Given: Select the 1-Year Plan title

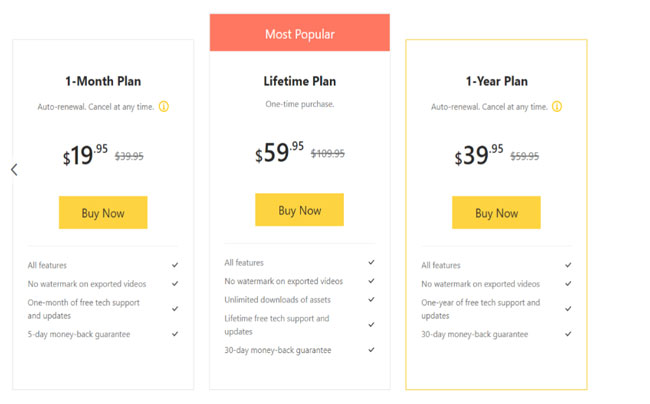Looking at the screenshot, I should click(497, 81).
